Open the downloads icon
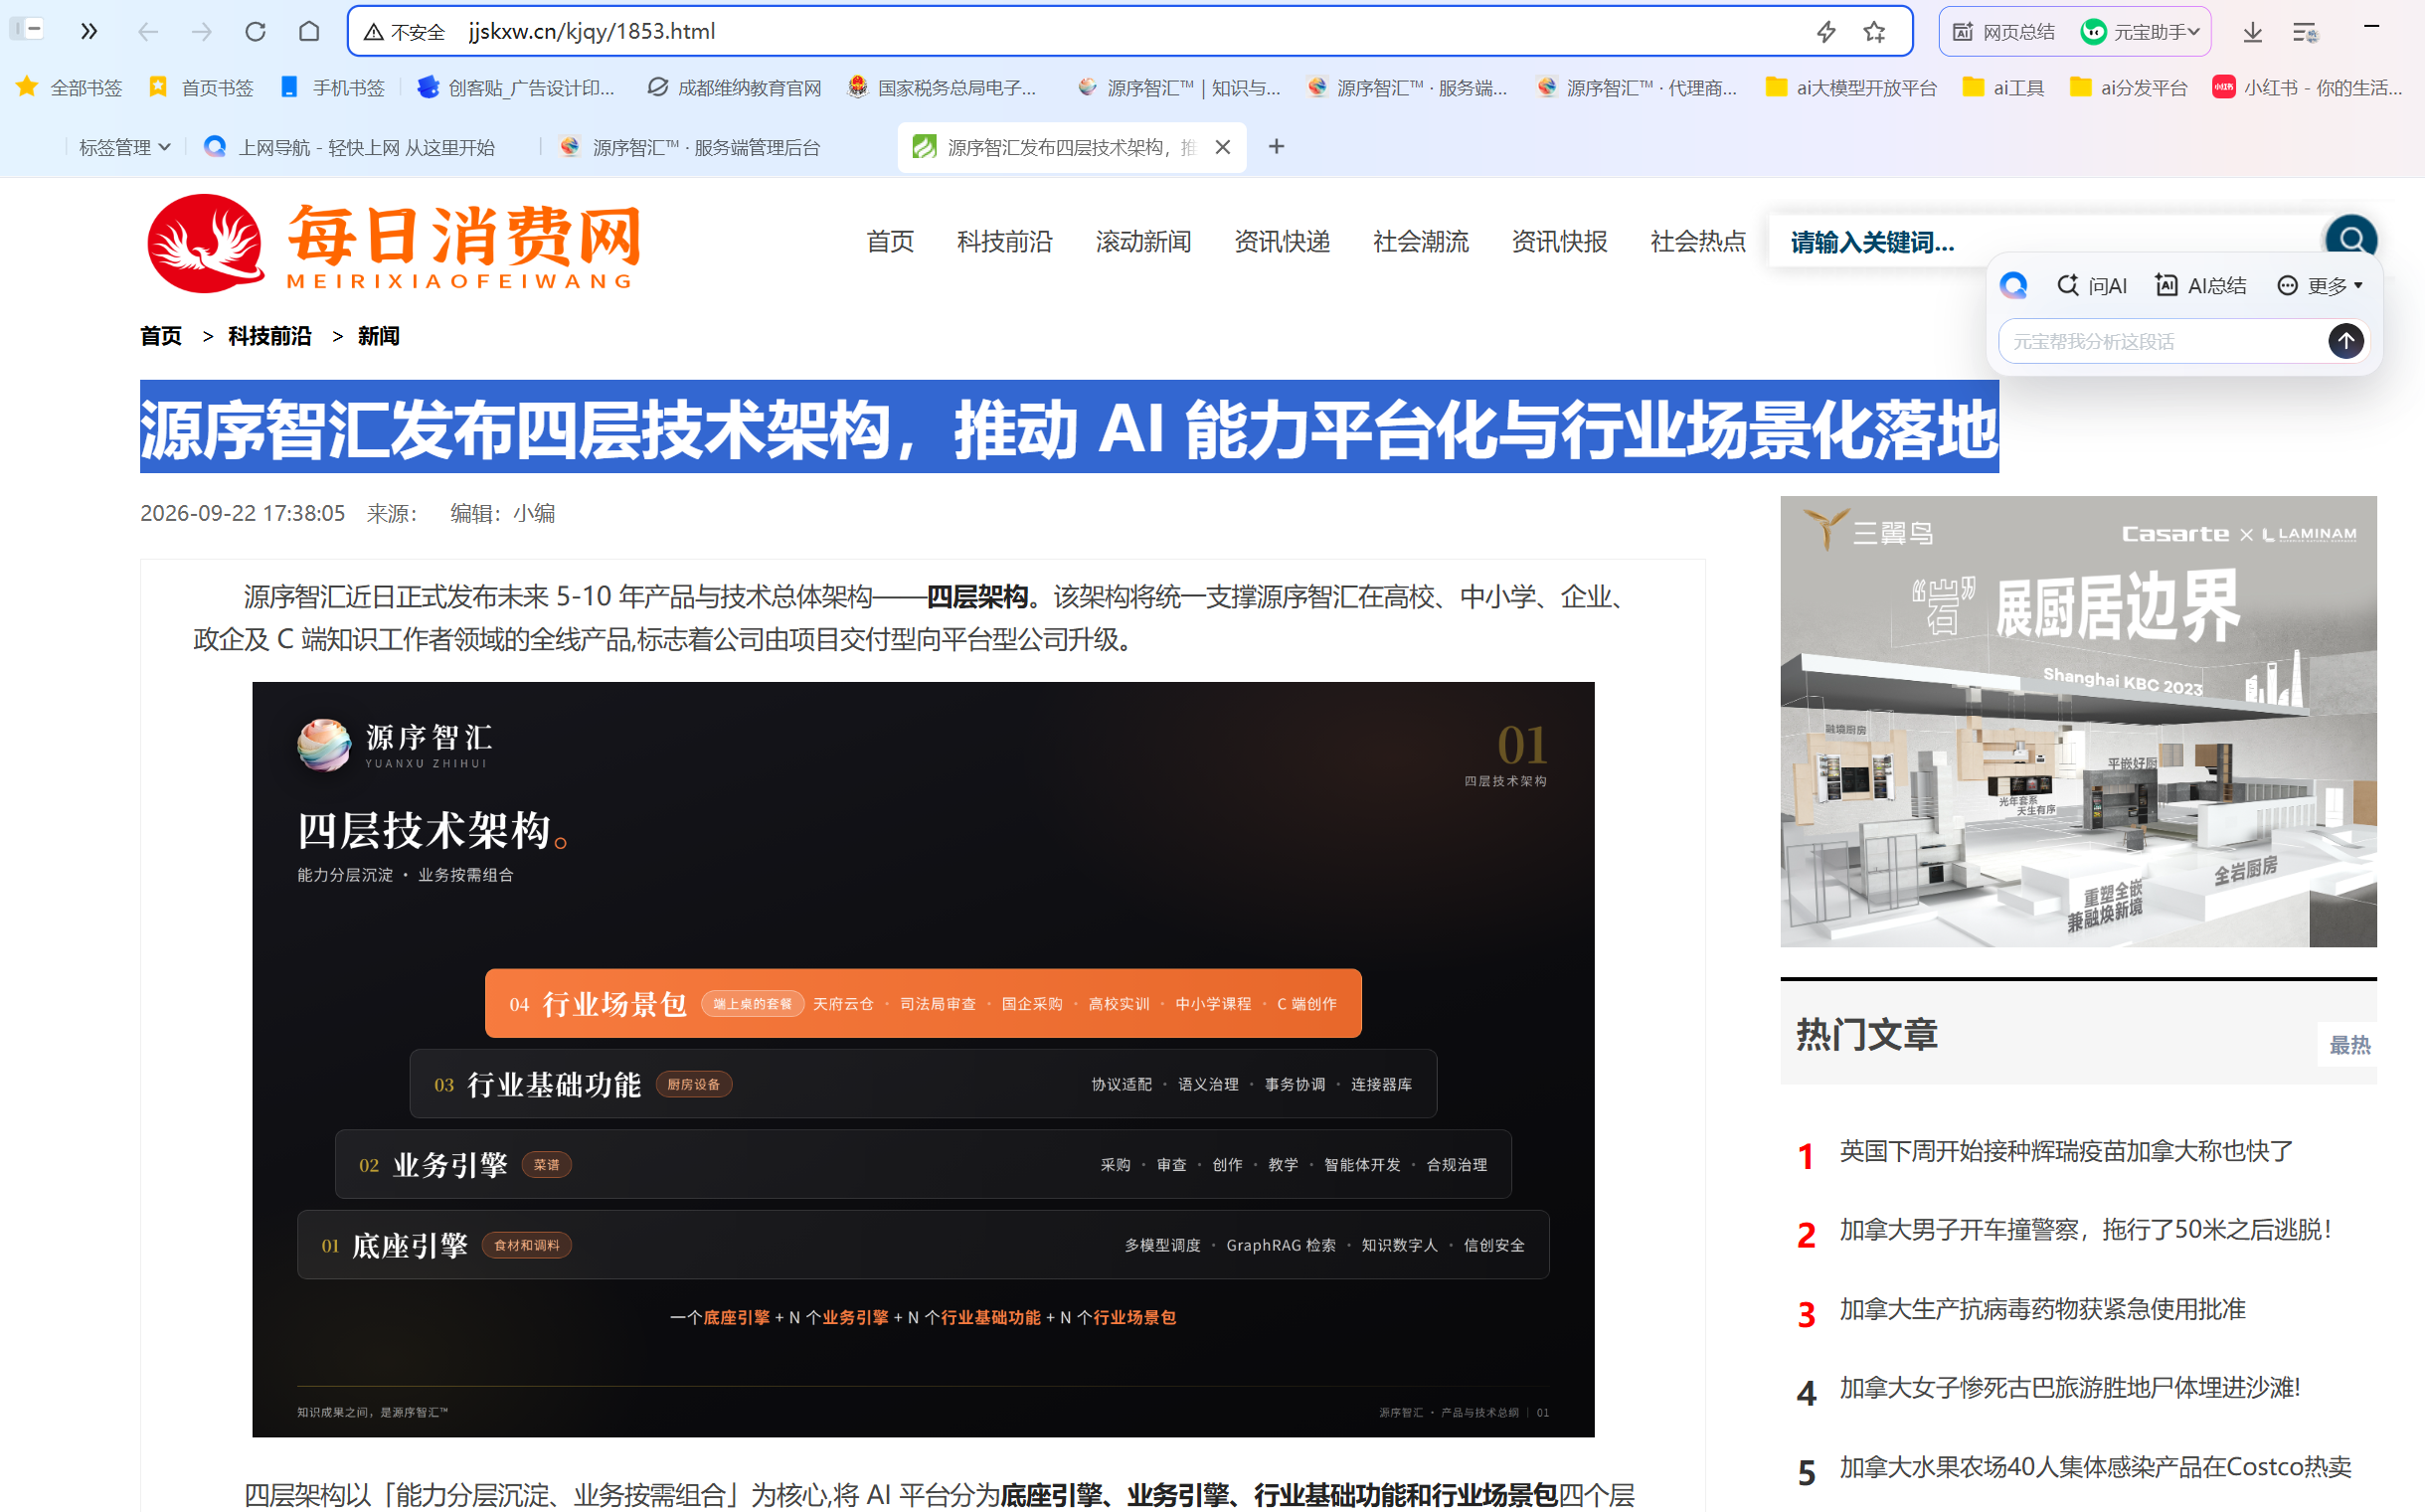The image size is (2425, 1512). coord(2252,32)
